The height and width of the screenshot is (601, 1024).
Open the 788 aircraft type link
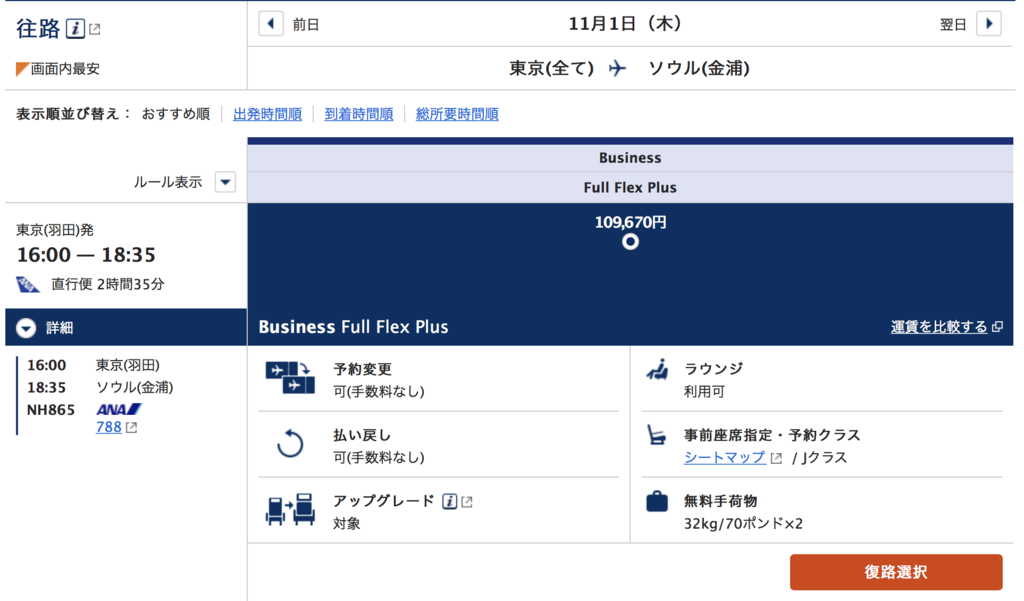108,427
